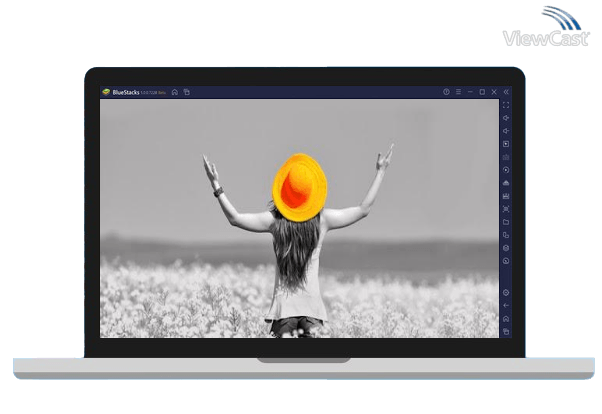Collapse the side toolbar with double chevron

[506, 92]
